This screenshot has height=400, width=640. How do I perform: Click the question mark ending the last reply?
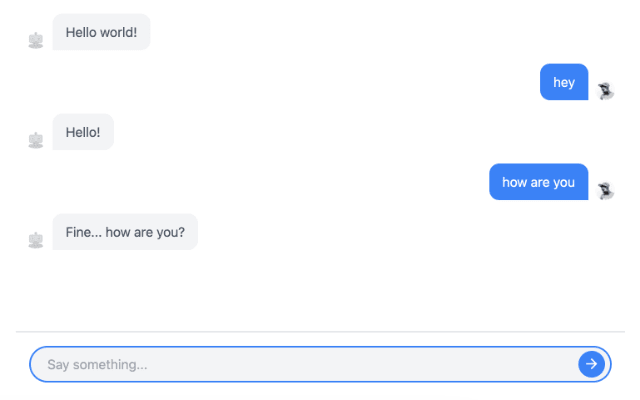[x=182, y=232]
